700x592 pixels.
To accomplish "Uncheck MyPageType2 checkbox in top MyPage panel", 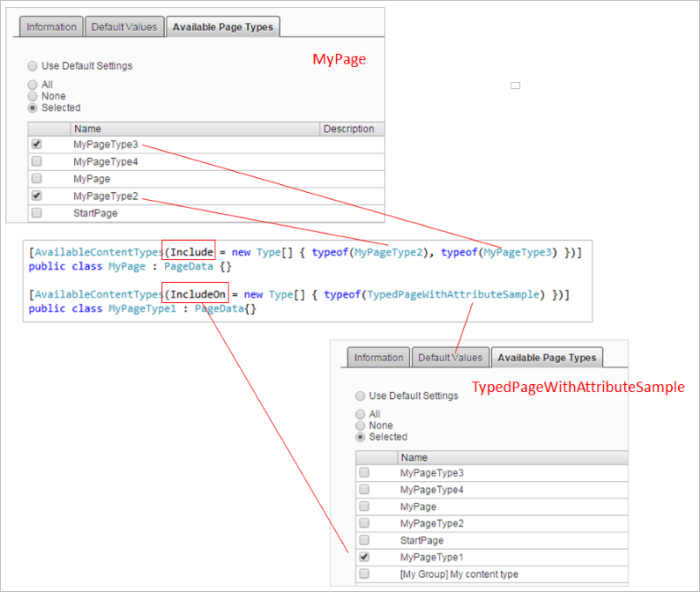I will 37,196.
